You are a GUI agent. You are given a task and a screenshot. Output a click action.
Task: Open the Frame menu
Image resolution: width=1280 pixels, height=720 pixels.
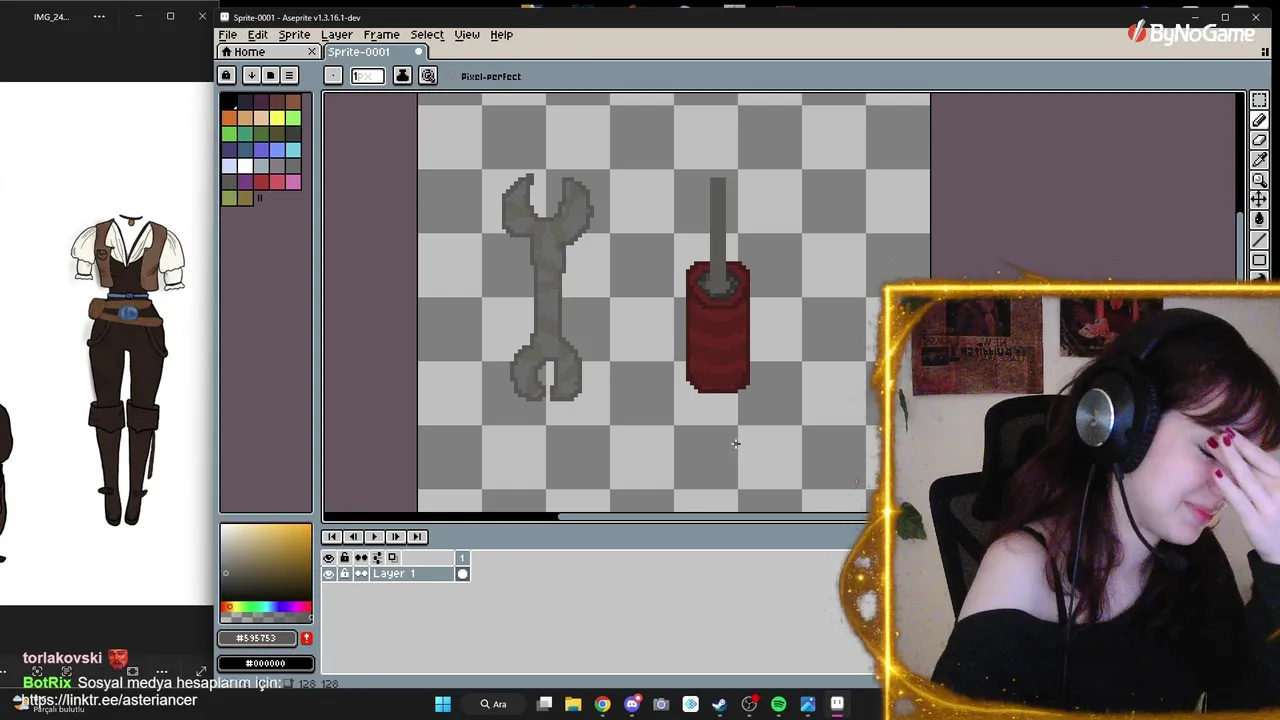click(x=381, y=35)
